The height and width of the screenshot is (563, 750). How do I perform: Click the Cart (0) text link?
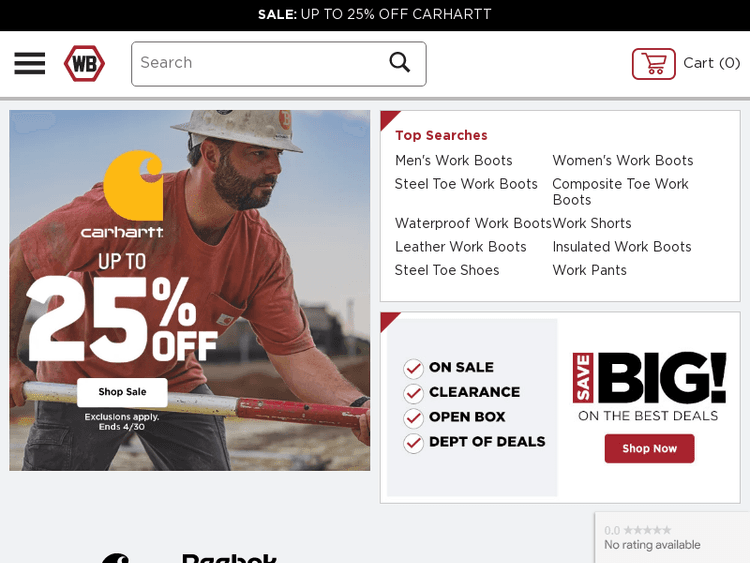coord(711,63)
